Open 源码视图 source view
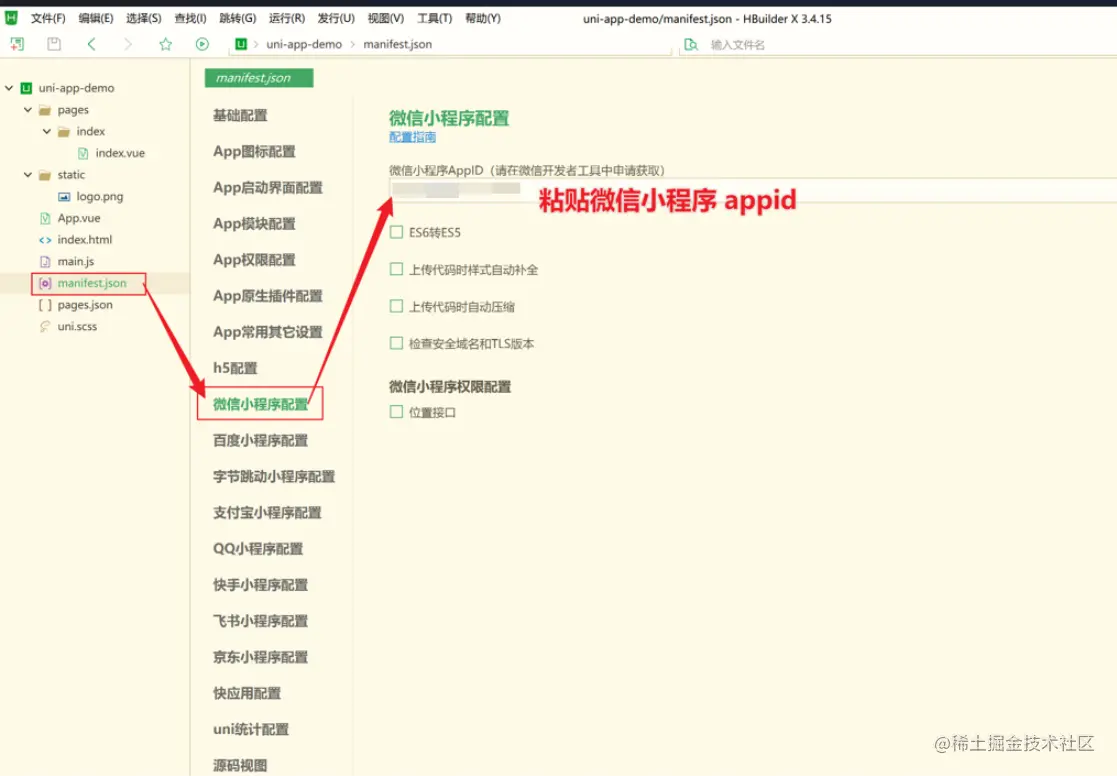Viewport: 1117px width, 776px height. [240, 765]
